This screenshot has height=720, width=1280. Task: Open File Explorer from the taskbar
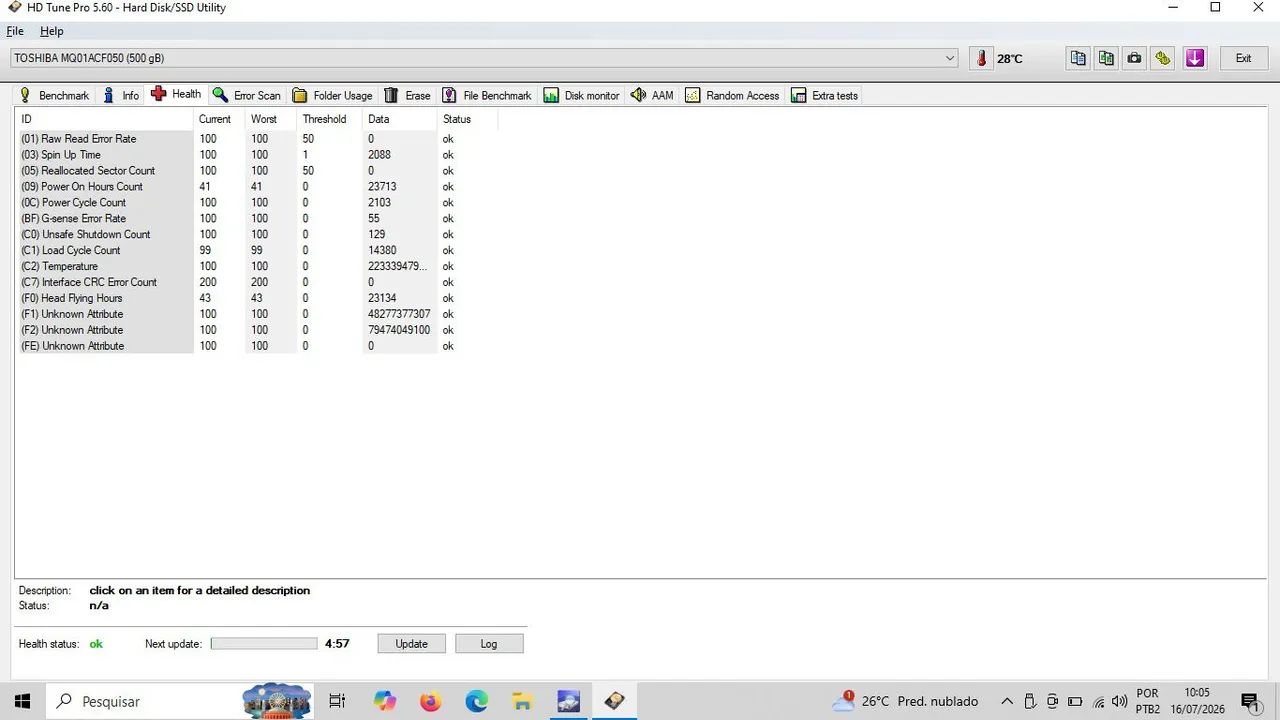(522, 701)
